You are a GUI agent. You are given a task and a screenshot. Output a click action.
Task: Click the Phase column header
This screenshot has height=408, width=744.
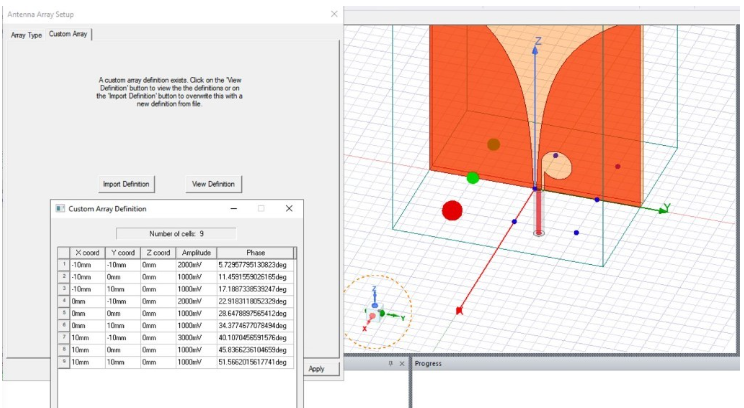[254, 253]
